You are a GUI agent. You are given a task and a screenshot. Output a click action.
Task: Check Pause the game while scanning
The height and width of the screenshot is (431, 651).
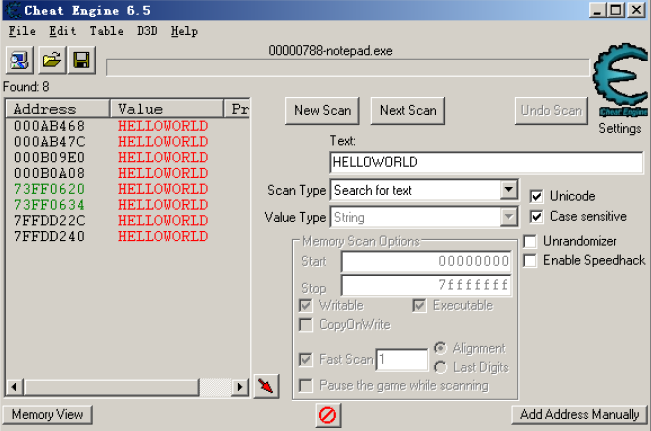(306, 385)
